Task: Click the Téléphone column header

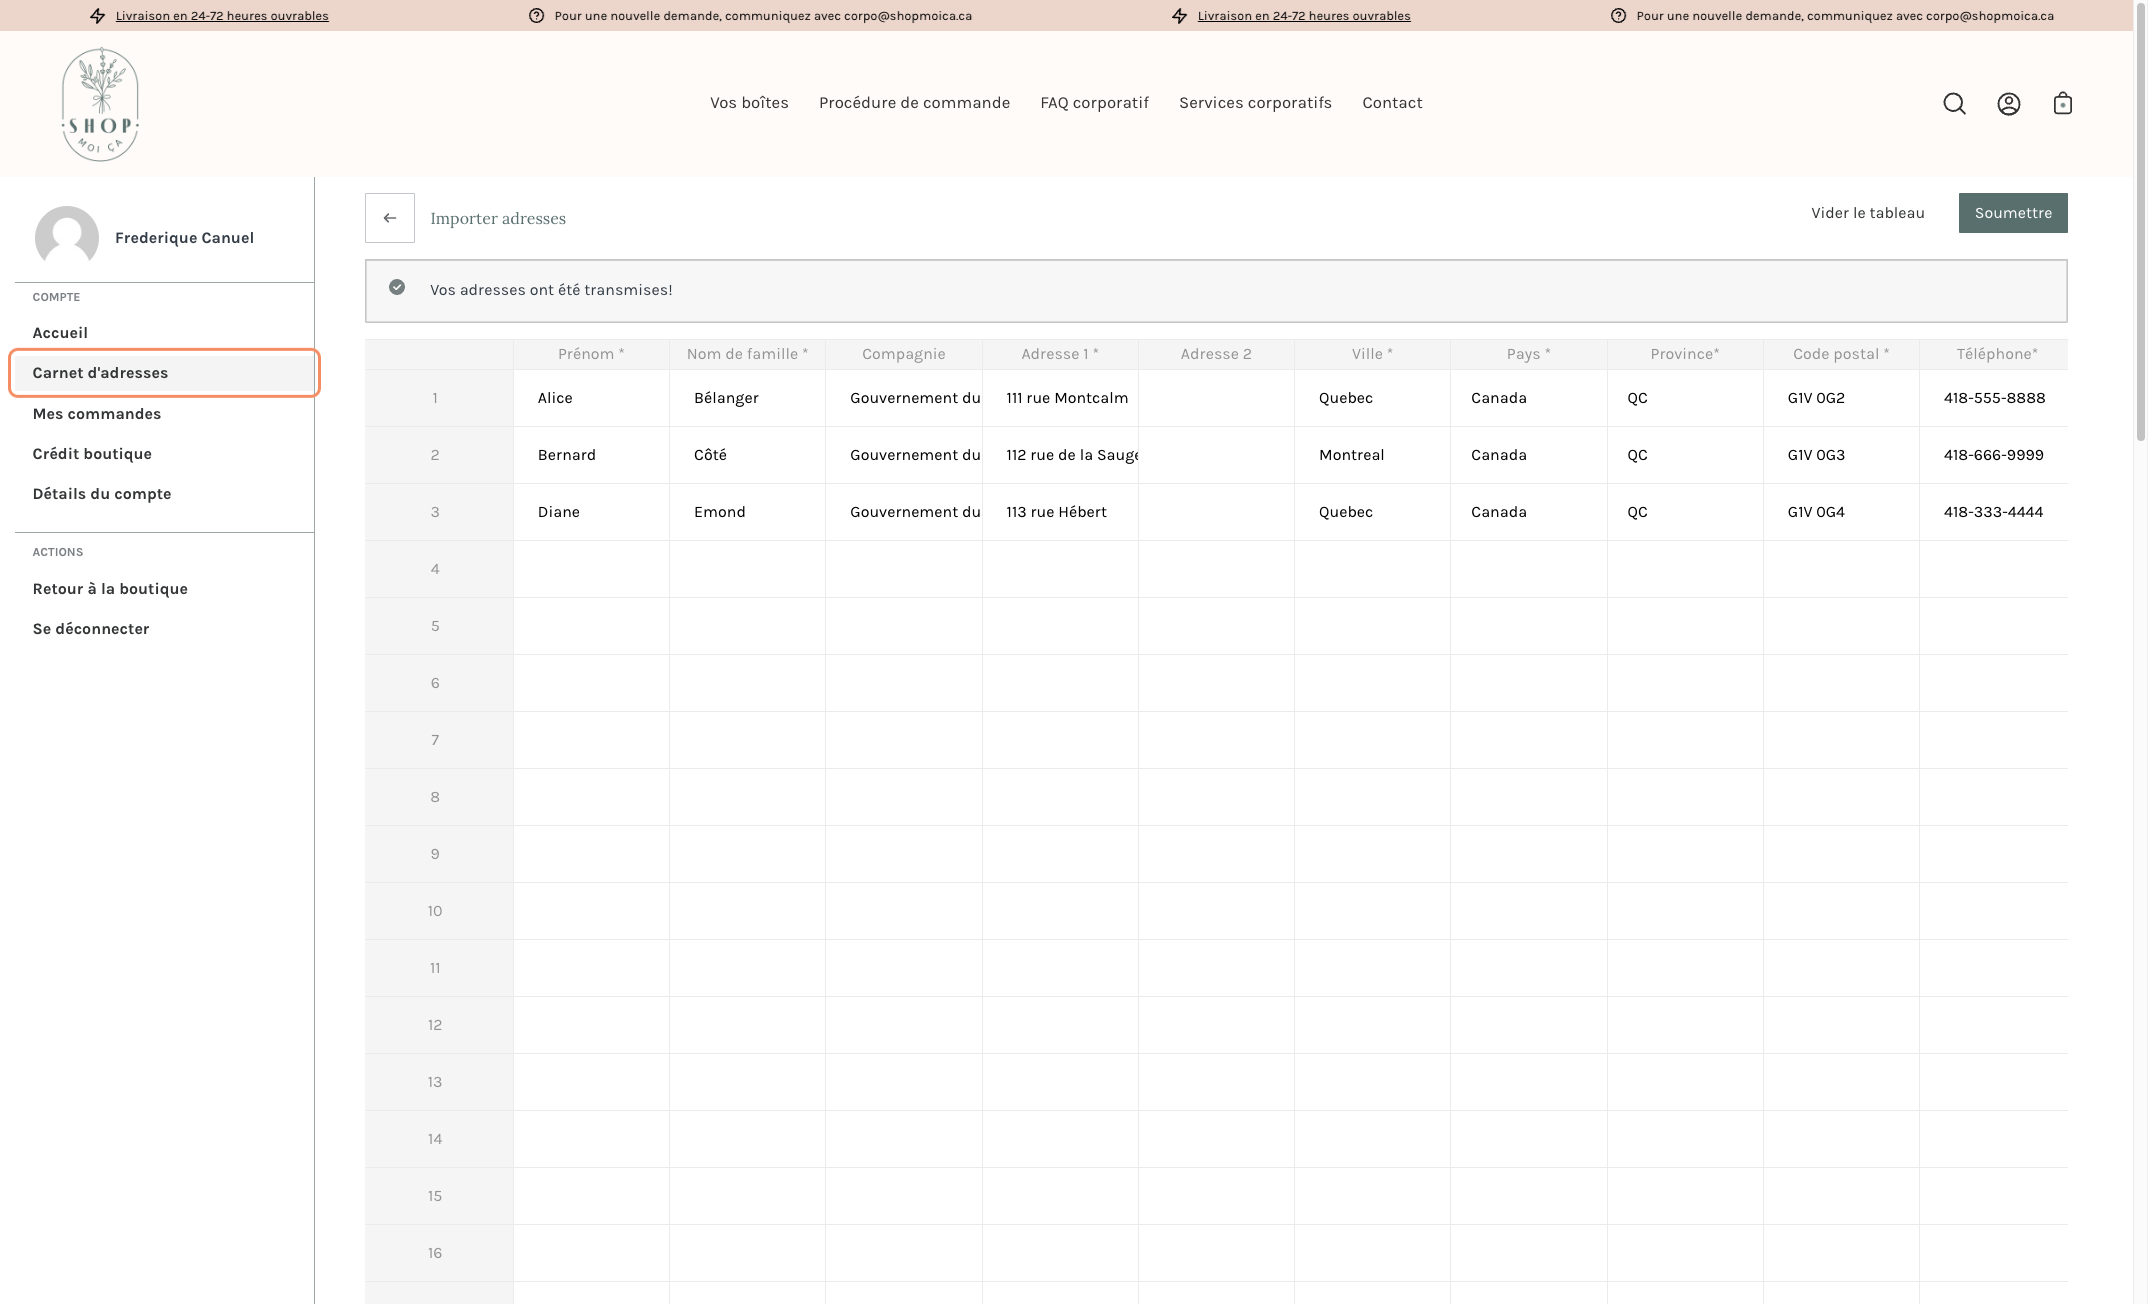Action: pos(1993,354)
